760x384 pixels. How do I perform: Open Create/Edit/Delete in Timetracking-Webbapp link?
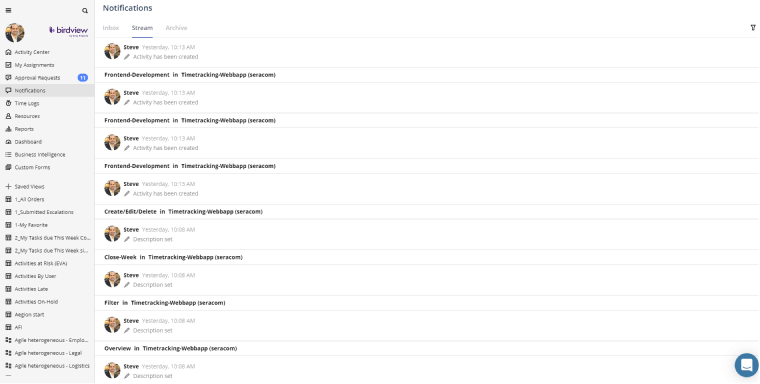(184, 211)
